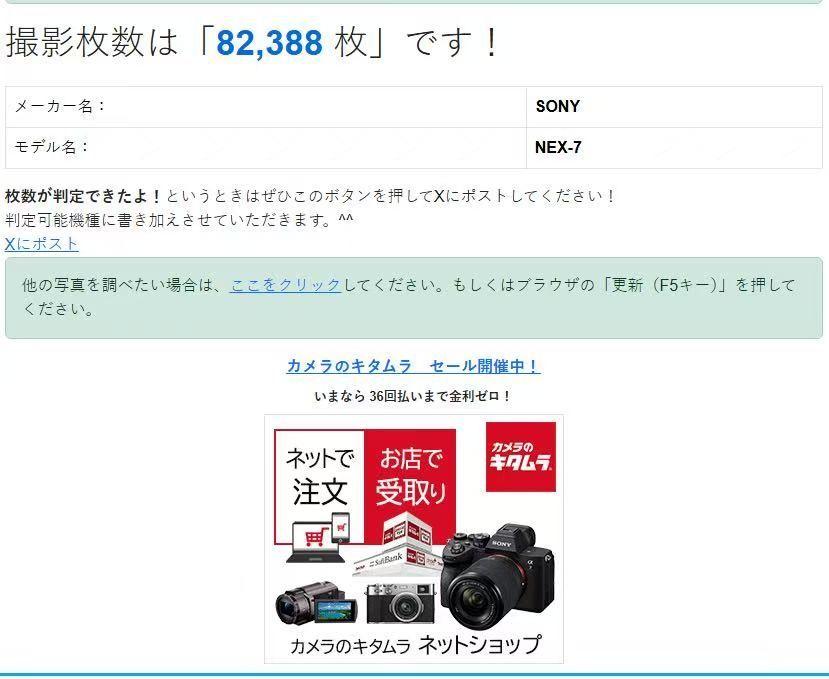Click the いまなら36回払いまで金利ゼロ text

(x=413, y=396)
